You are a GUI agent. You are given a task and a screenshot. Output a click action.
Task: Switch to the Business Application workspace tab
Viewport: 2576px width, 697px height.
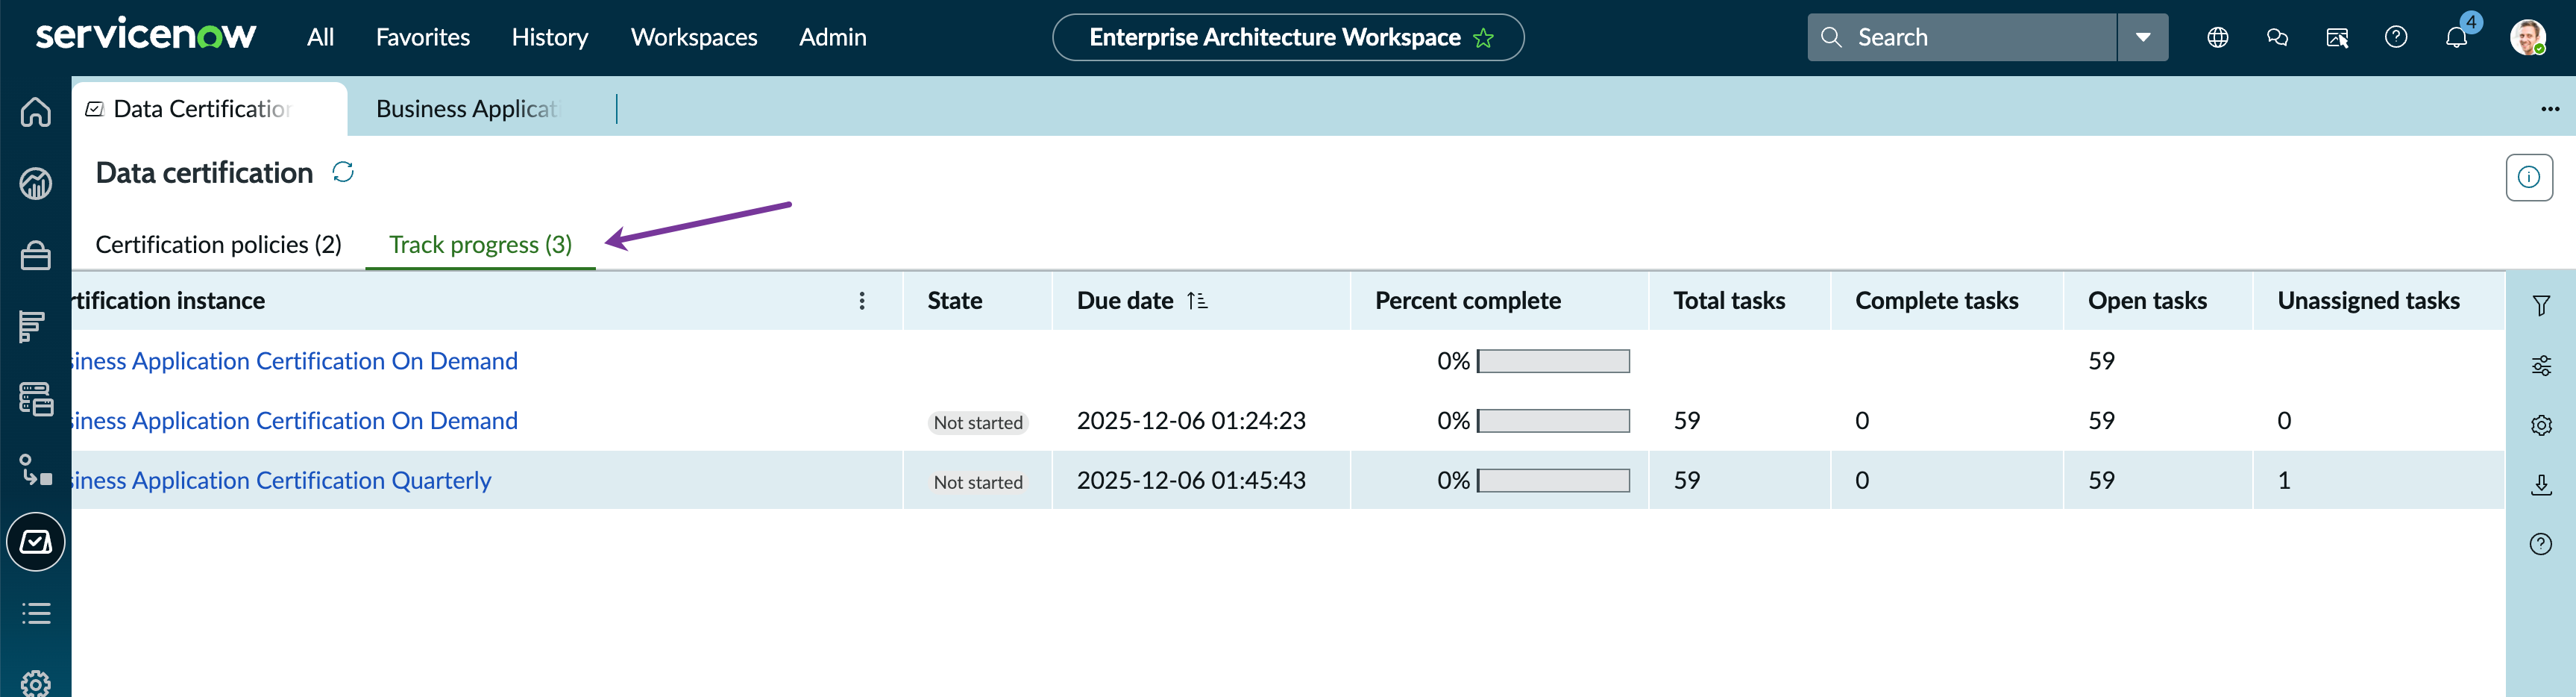coord(470,109)
